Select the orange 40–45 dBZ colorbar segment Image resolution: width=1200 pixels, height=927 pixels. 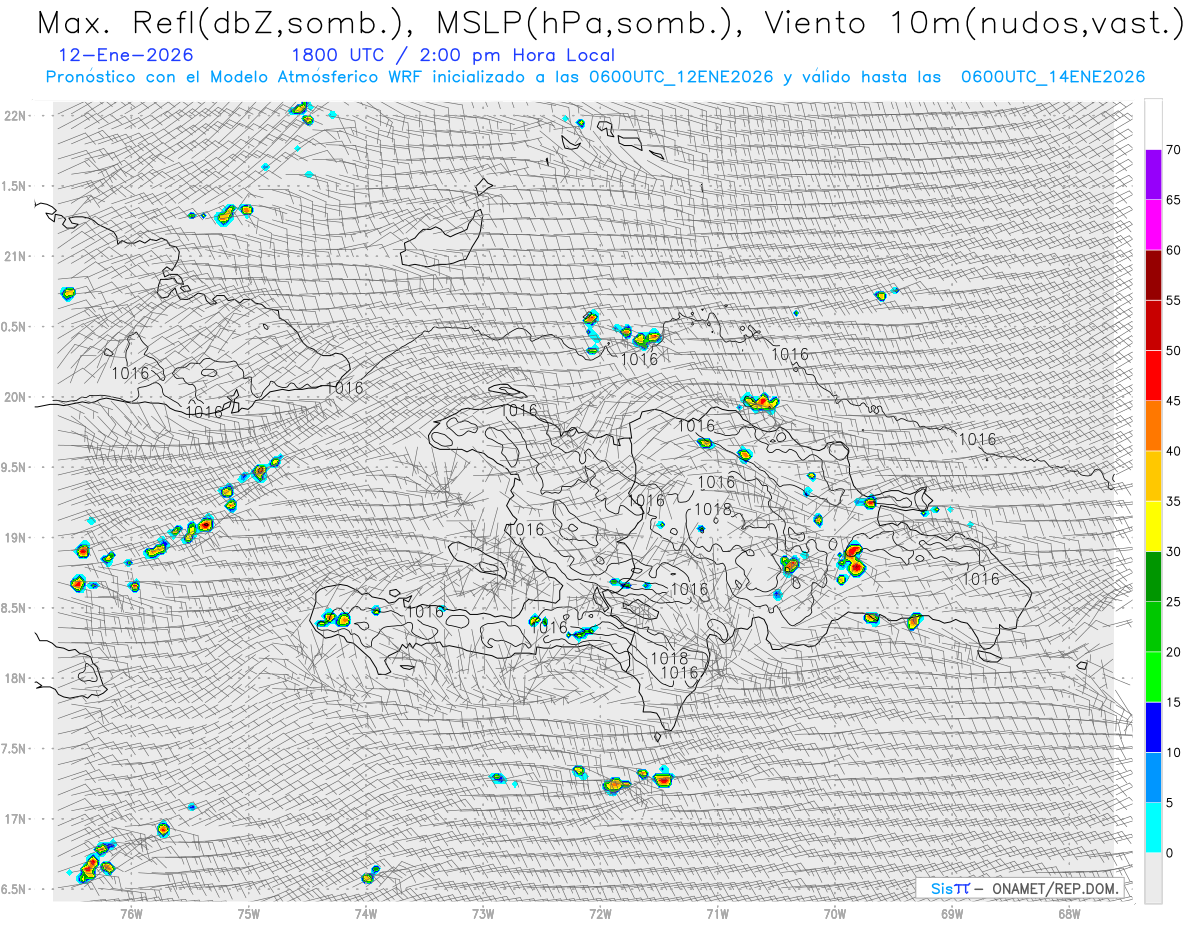pos(1153,426)
